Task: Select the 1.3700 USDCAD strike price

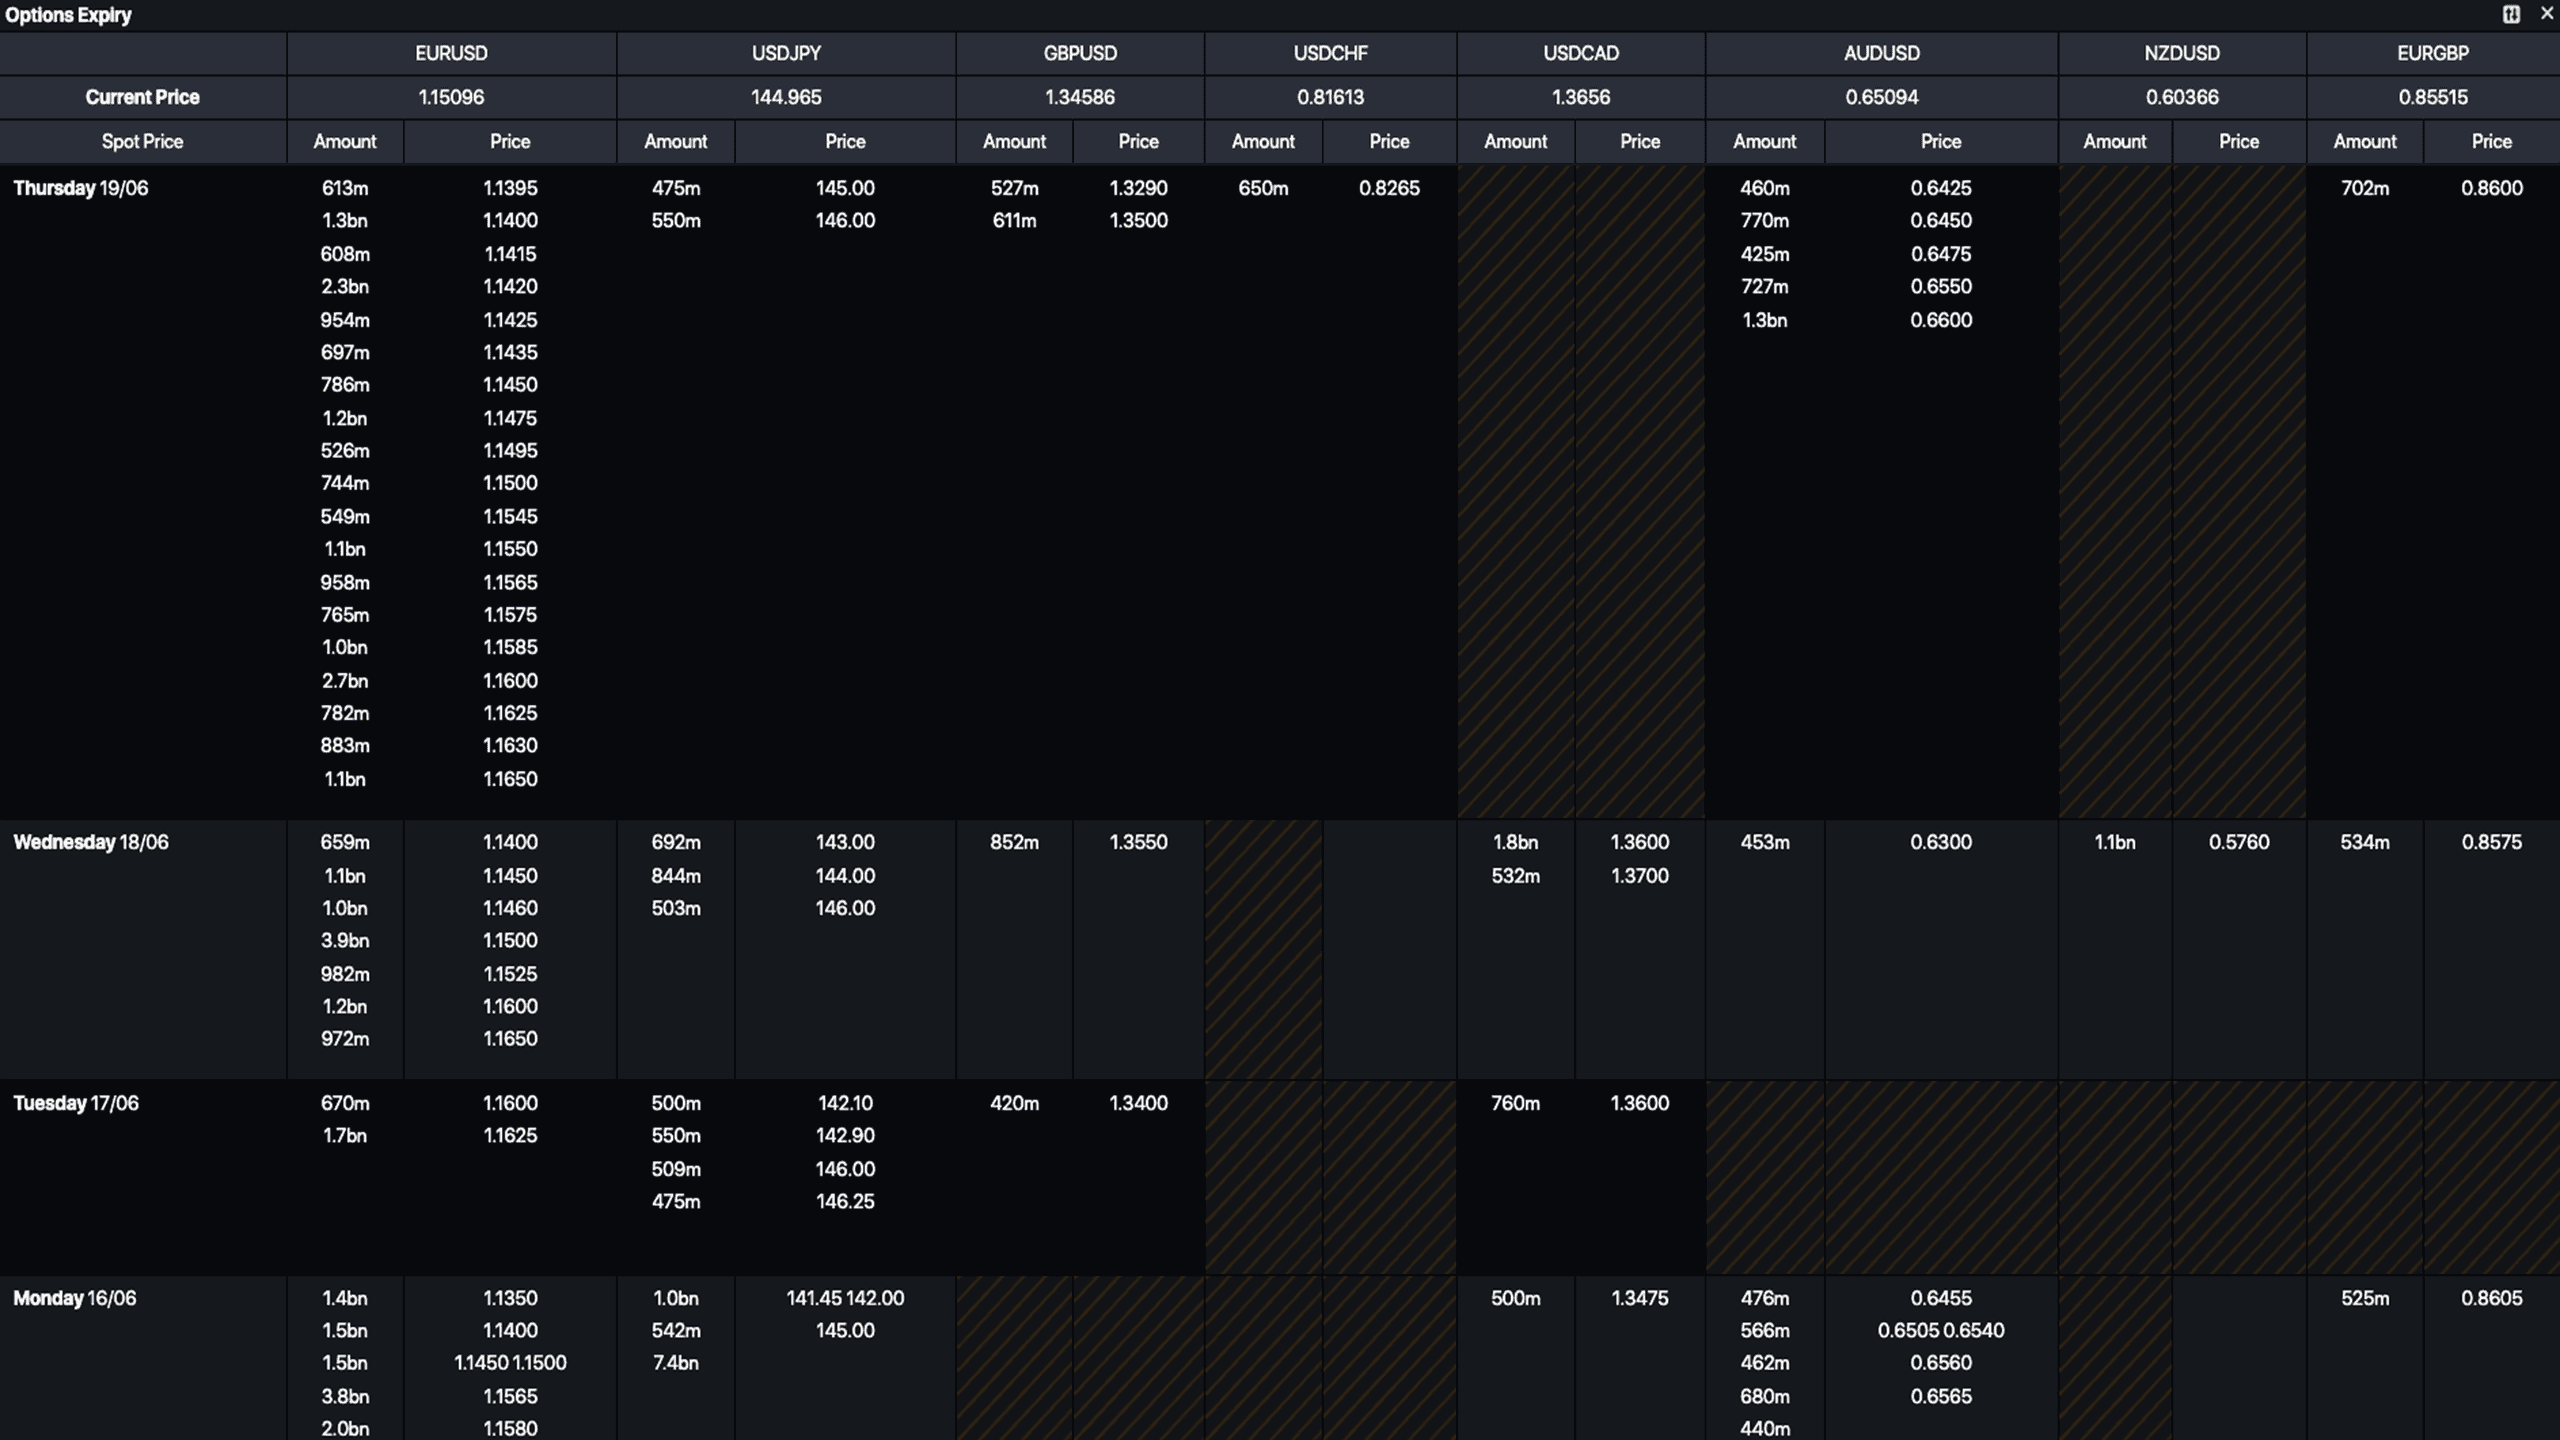Action: [x=1639, y=876]
